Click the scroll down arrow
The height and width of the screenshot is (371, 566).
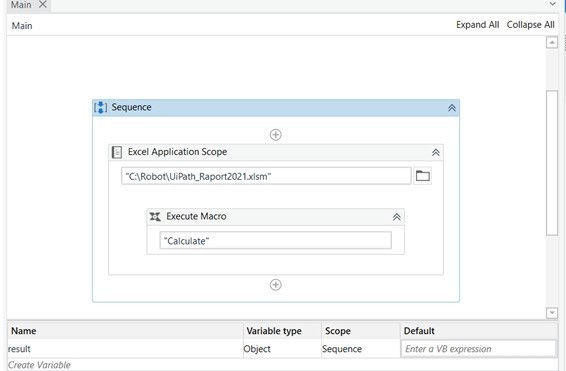pyautogui.click(x=552, y=313)
